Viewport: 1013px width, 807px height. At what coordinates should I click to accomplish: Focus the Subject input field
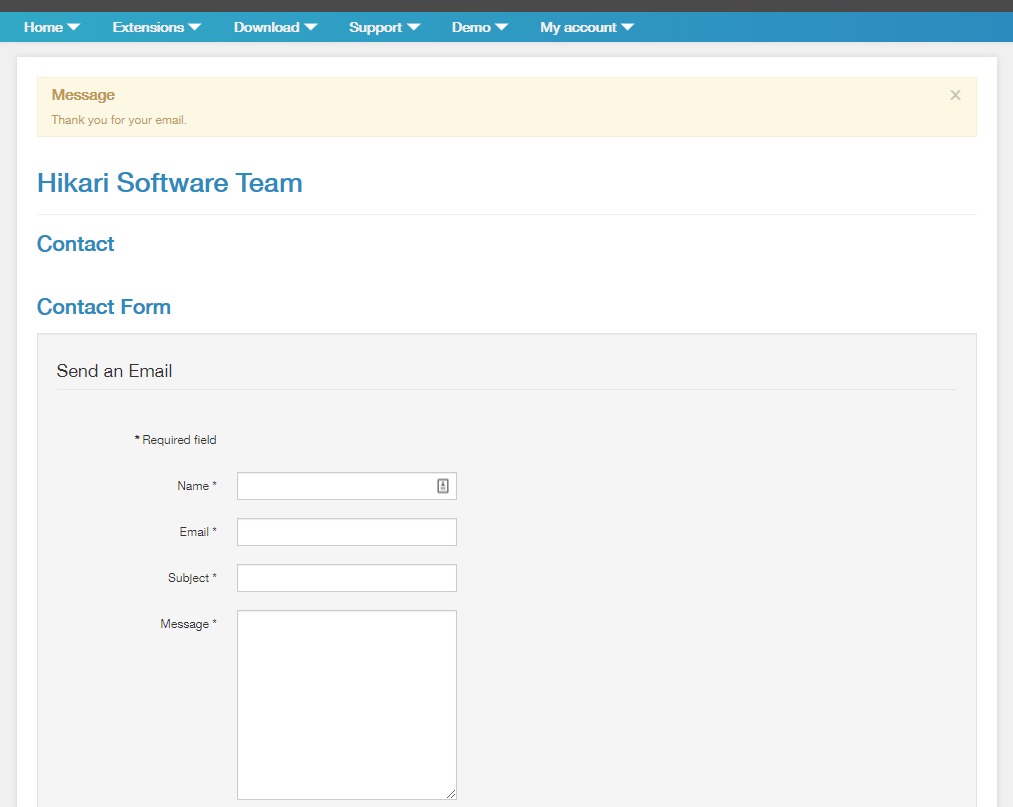[346, 578]
